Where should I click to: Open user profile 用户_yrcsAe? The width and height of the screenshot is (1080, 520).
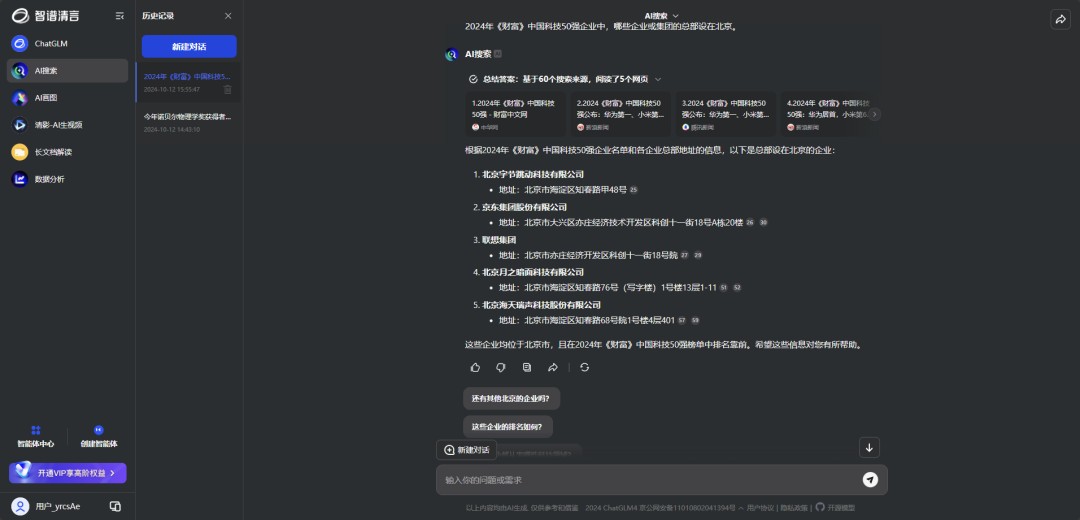46,506
